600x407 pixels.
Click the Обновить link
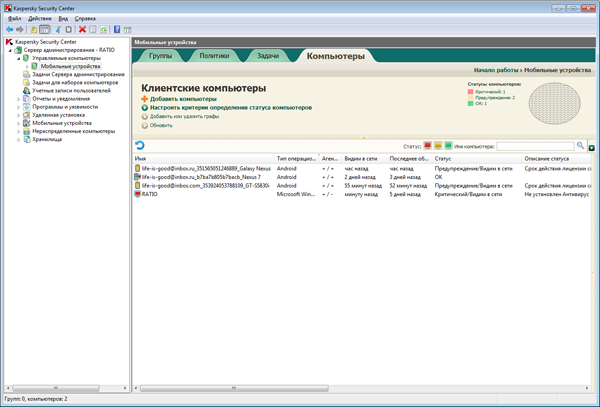tap(161, 125)
